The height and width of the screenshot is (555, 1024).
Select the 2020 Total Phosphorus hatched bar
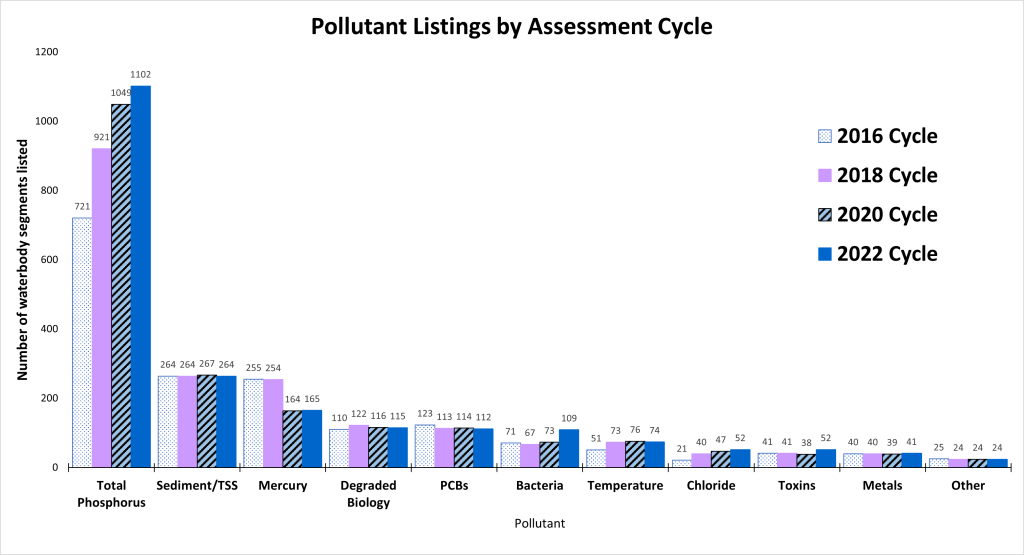point(121,286)
